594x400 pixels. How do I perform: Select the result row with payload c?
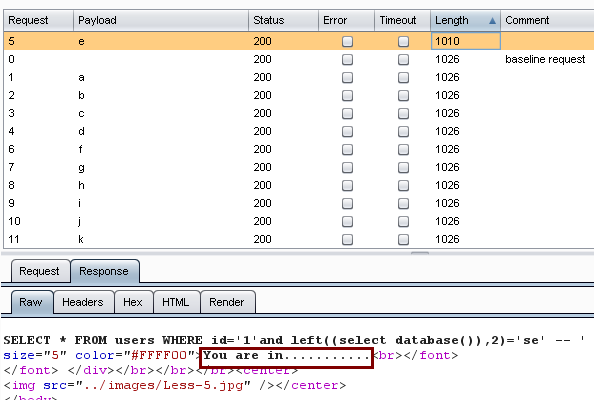click(299, 113)
